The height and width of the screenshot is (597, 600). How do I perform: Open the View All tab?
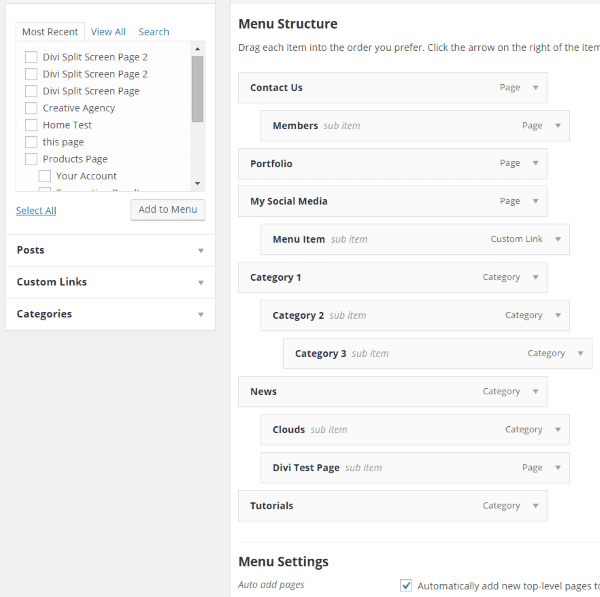[x=108, y=32]
